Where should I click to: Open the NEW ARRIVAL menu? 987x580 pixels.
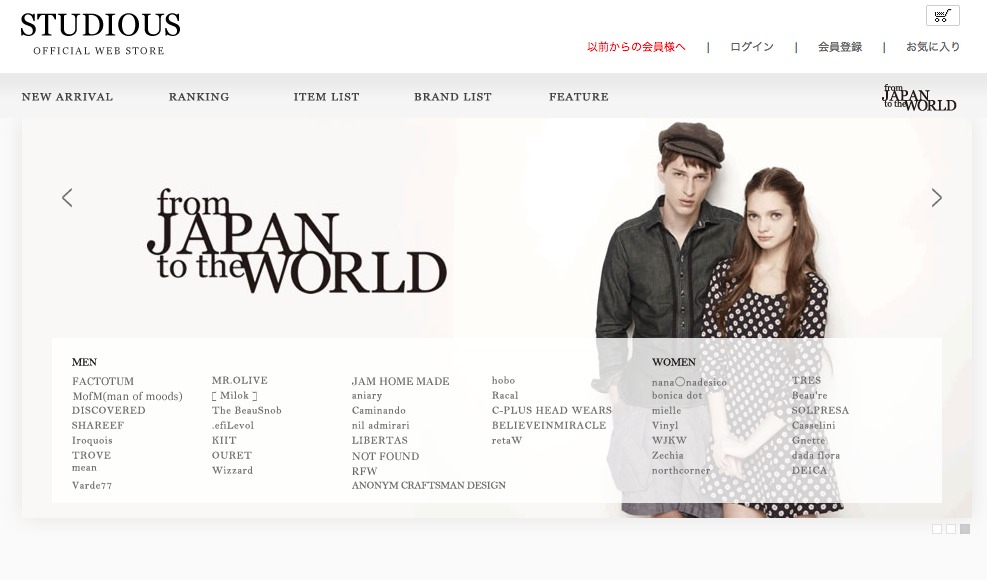pyautogui.click(x=67, y=97)
